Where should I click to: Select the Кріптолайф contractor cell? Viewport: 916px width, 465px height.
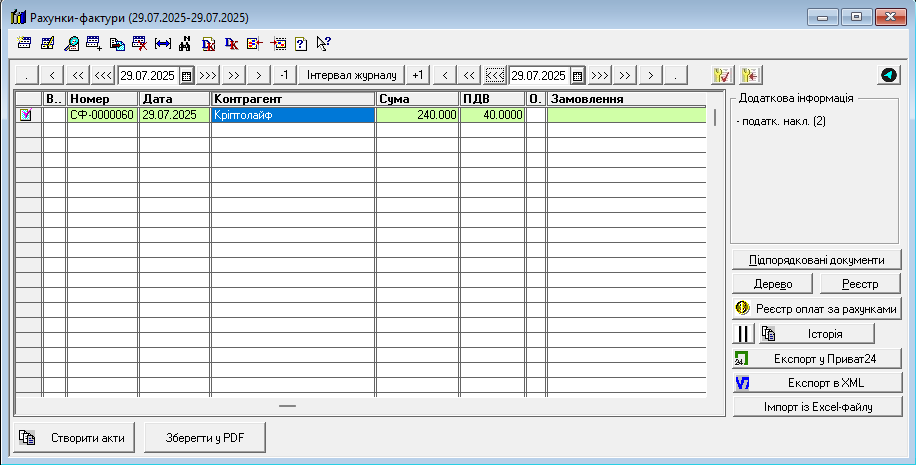292,116
